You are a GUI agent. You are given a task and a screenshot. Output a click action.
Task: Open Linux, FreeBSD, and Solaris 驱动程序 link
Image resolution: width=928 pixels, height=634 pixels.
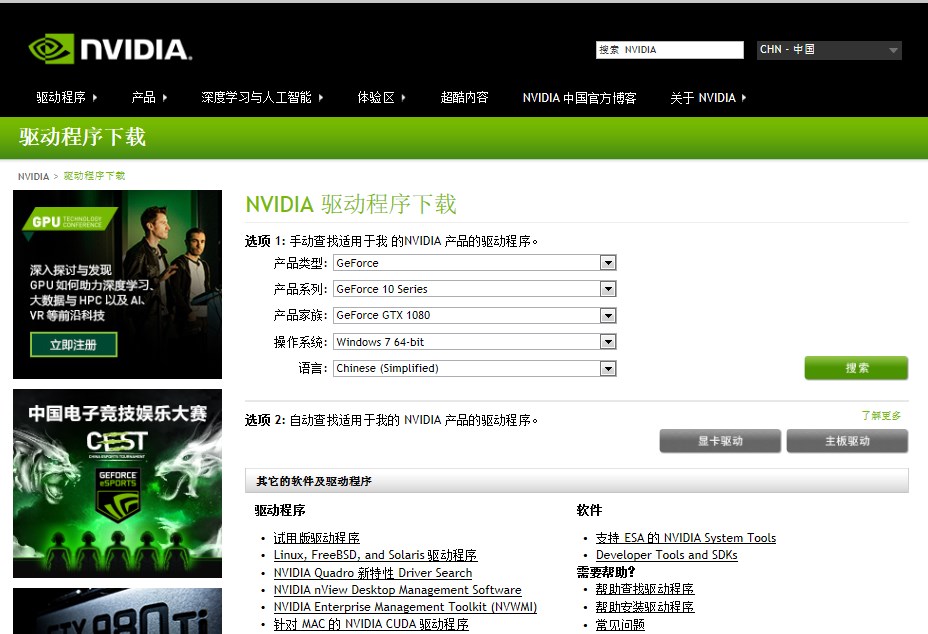375,555
